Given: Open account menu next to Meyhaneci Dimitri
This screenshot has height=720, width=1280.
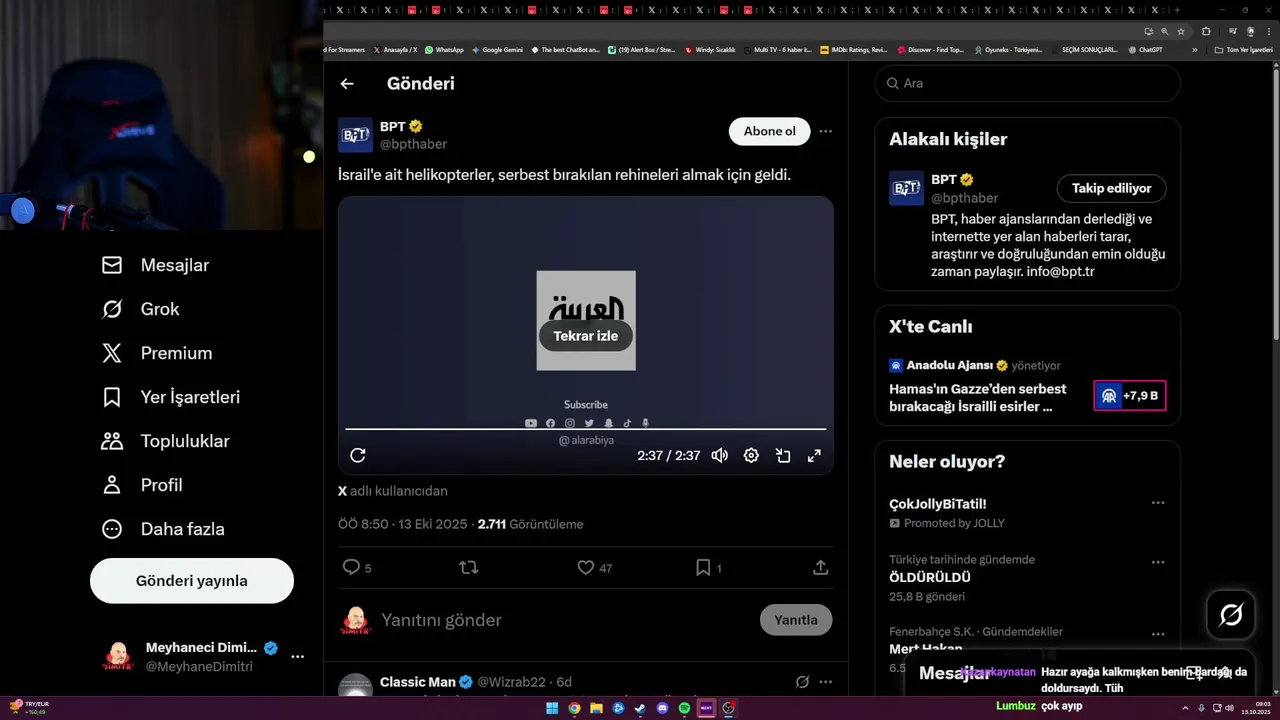Looking at the screenshot, I should click(297, 657).
